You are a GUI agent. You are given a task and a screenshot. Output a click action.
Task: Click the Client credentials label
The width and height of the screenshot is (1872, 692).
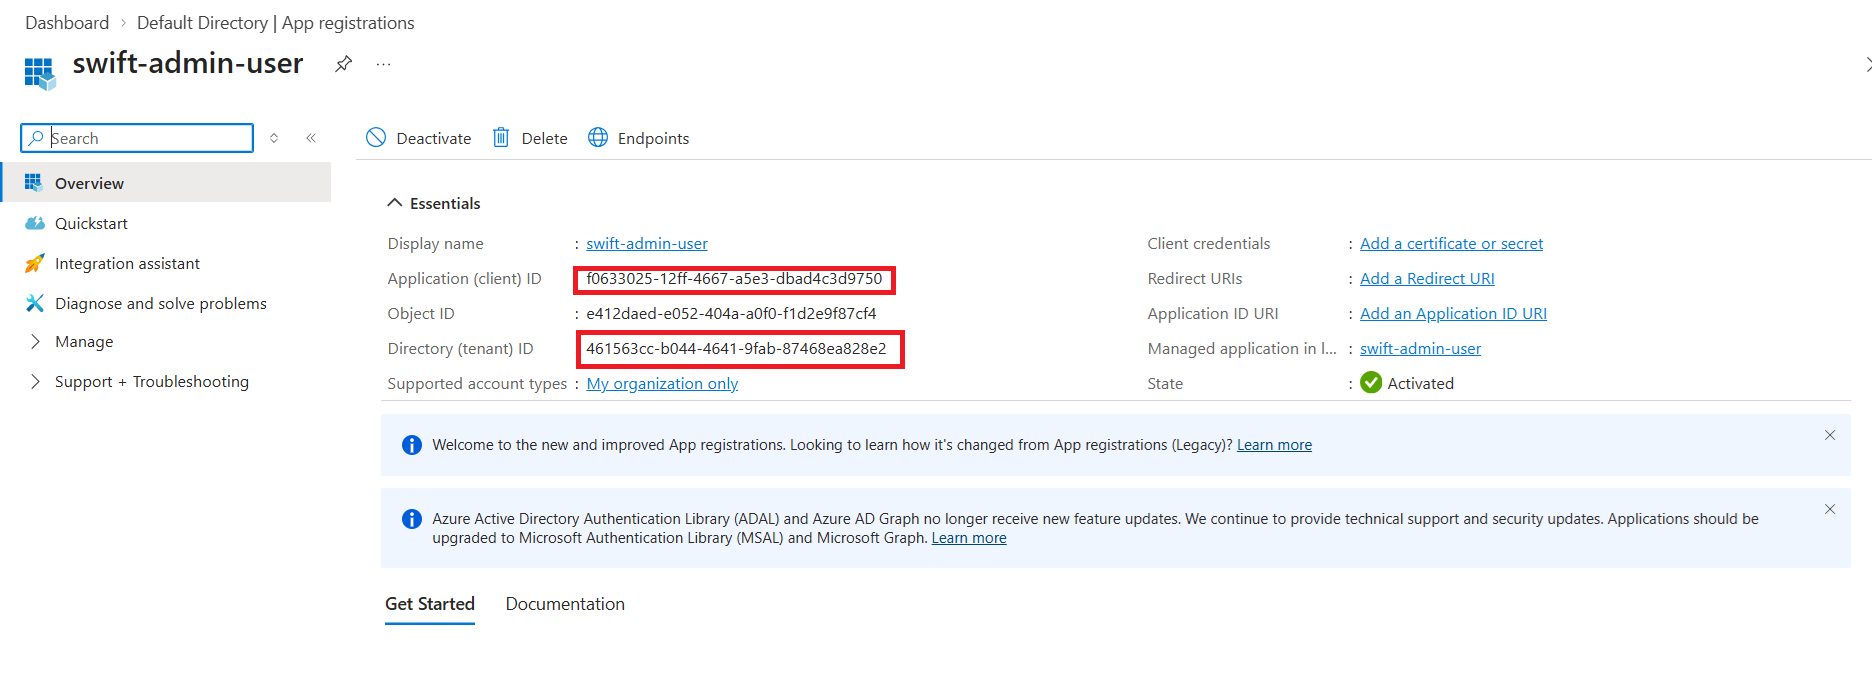pyautogui.click(x=1208, y=243)
